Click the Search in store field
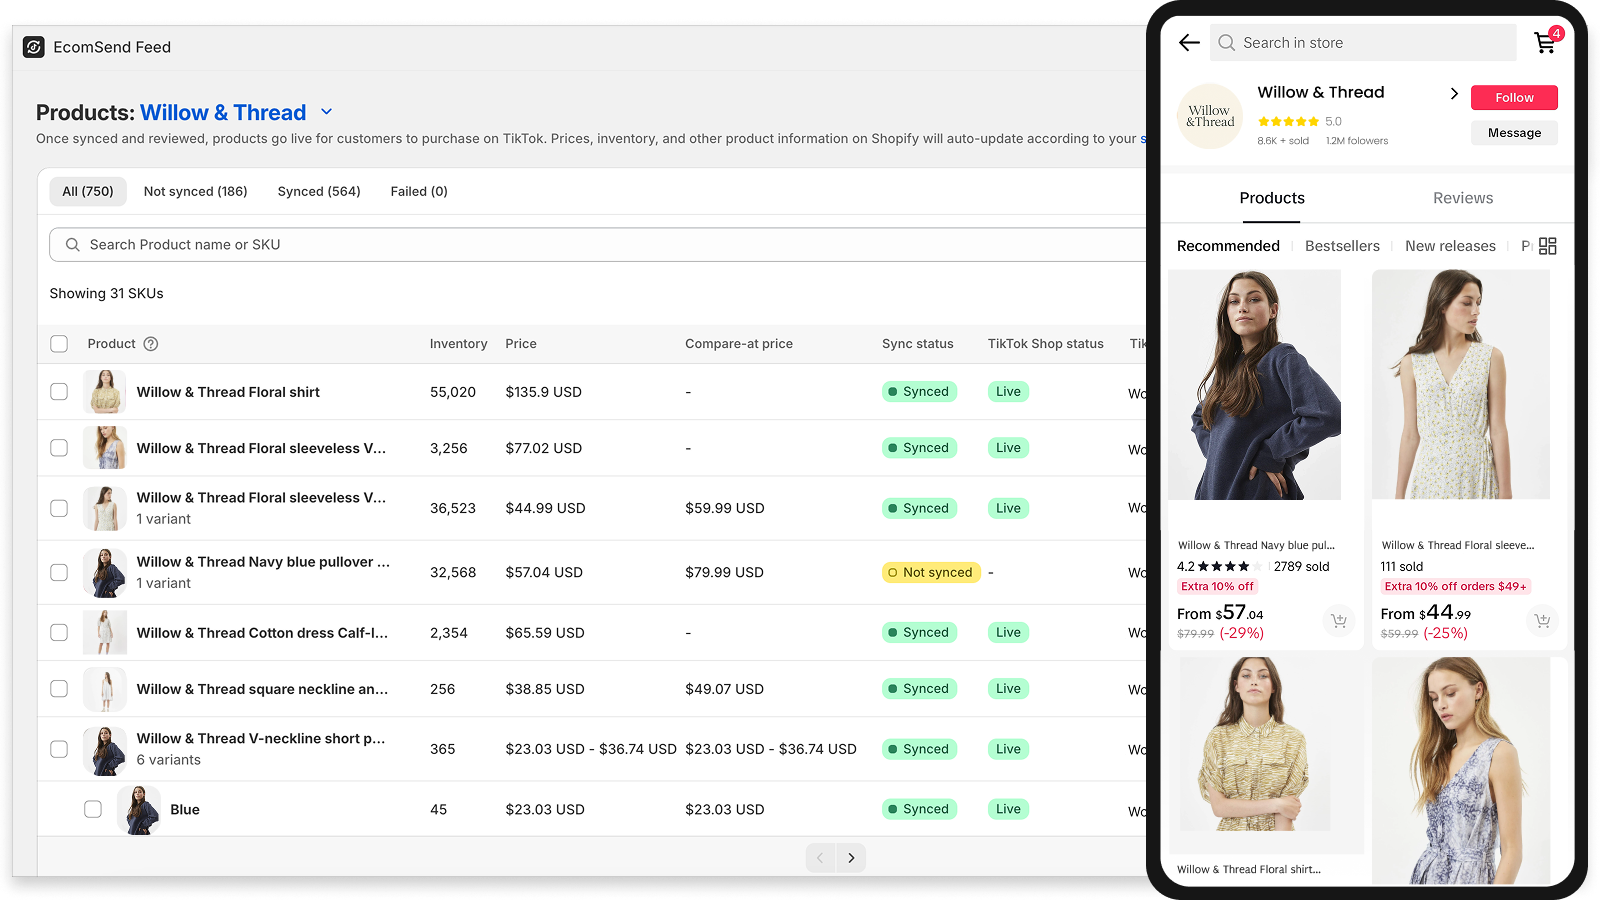Image resolution: width=1600 pixels, height=900 pixels. 1363,43
